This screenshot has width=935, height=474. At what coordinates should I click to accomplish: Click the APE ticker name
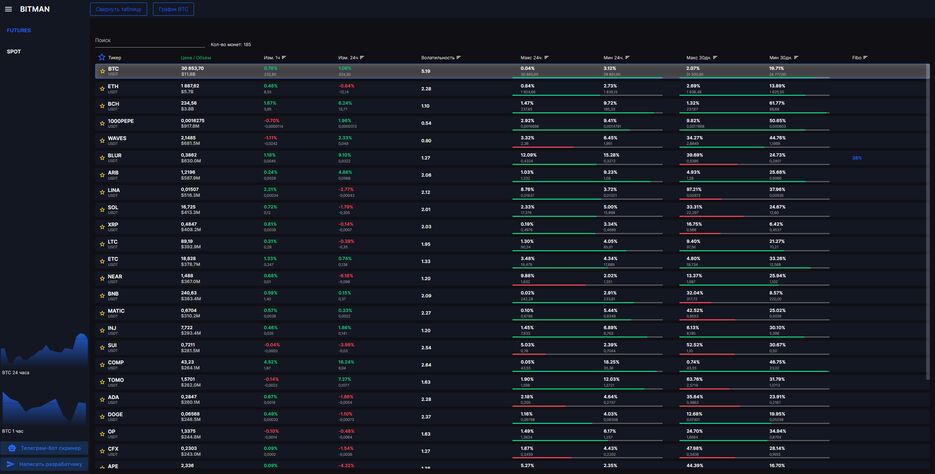coord(113,466)
